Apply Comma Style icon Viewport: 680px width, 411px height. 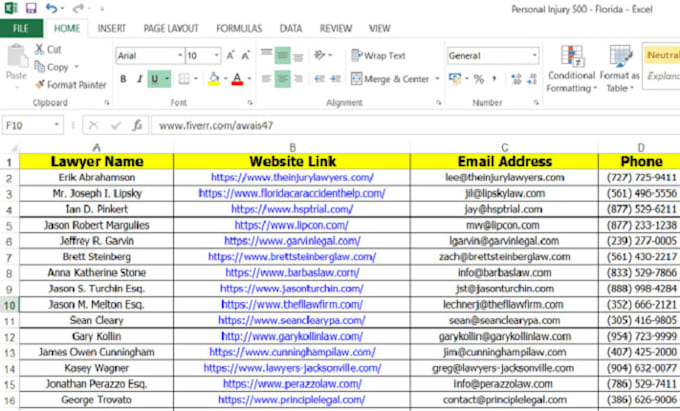pyautogui.click(x=494, y=79)
